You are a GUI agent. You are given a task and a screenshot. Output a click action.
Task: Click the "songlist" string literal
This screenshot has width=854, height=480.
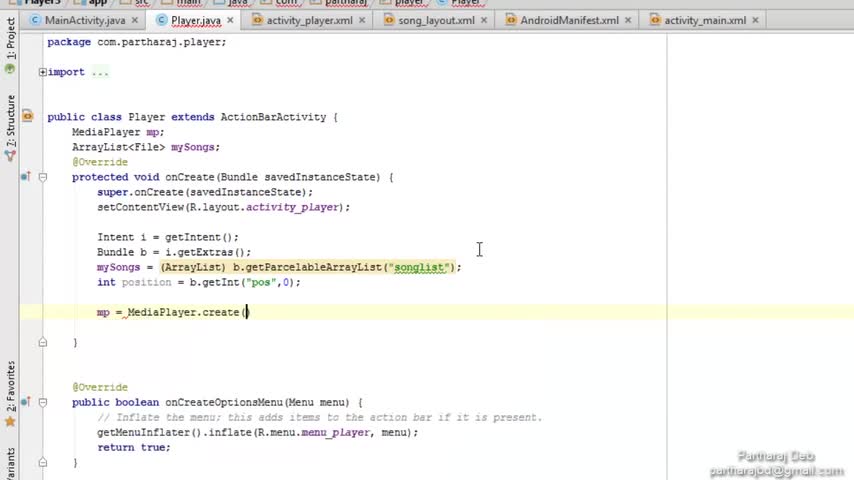click(x=419, y=268)
